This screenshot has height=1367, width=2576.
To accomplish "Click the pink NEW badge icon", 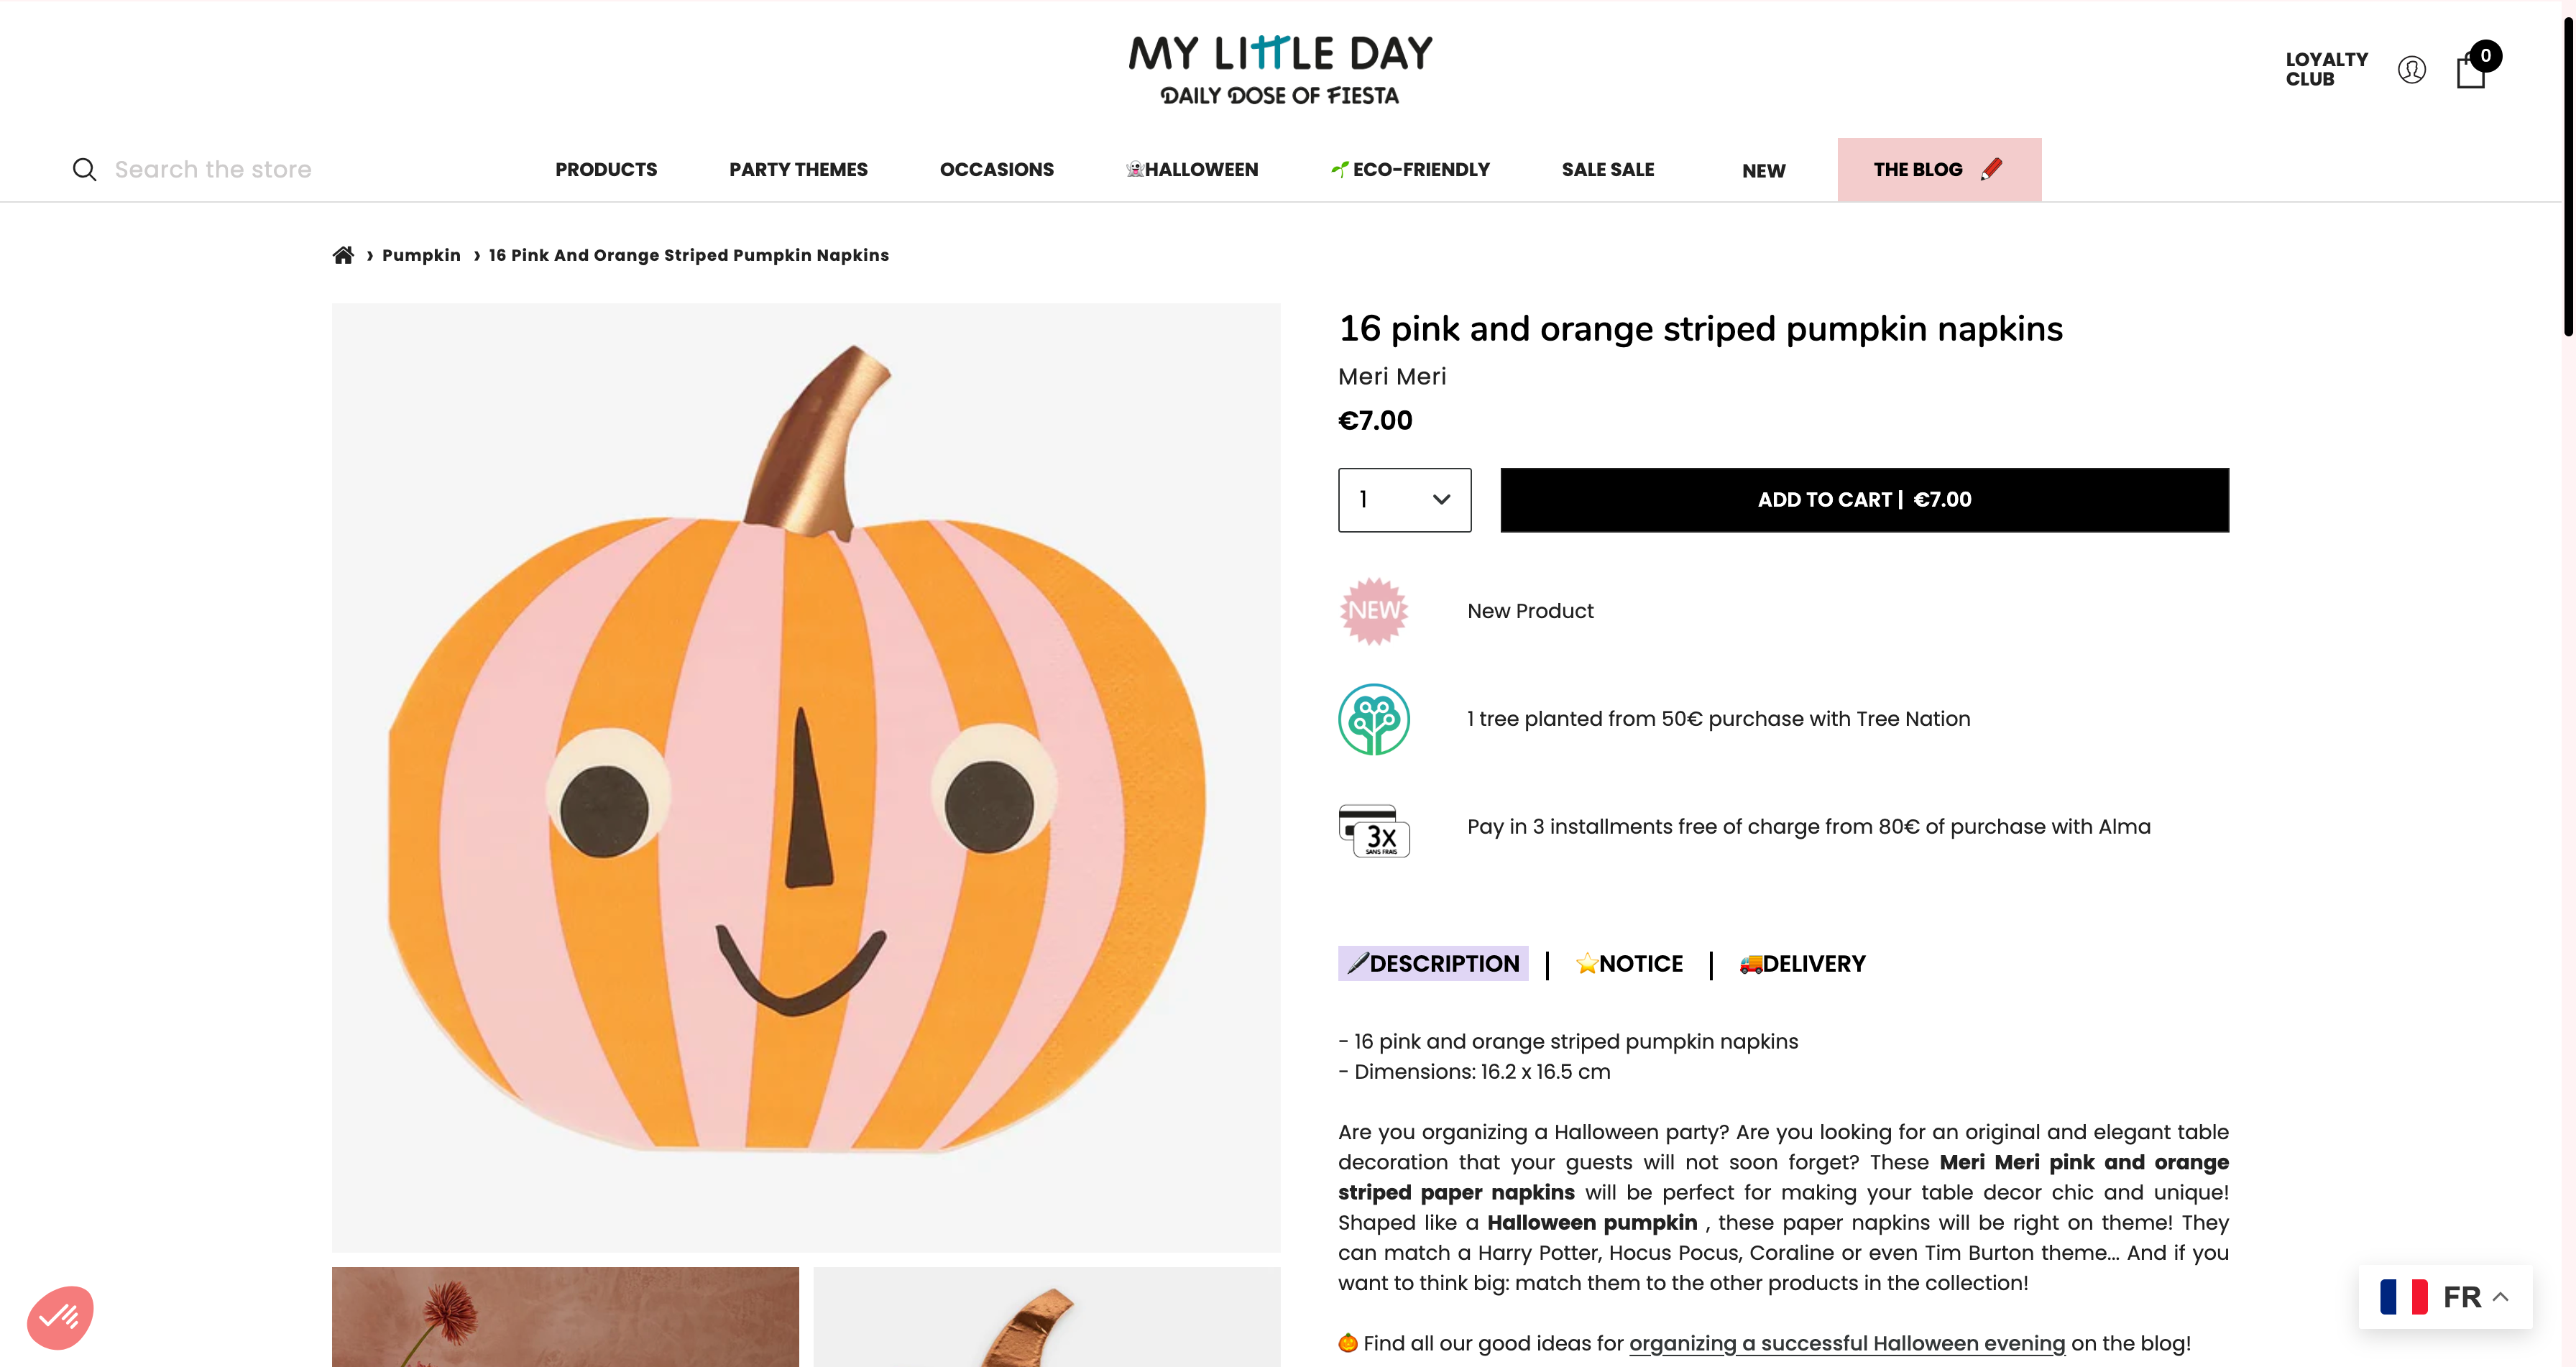I will tap(1373, 611).
